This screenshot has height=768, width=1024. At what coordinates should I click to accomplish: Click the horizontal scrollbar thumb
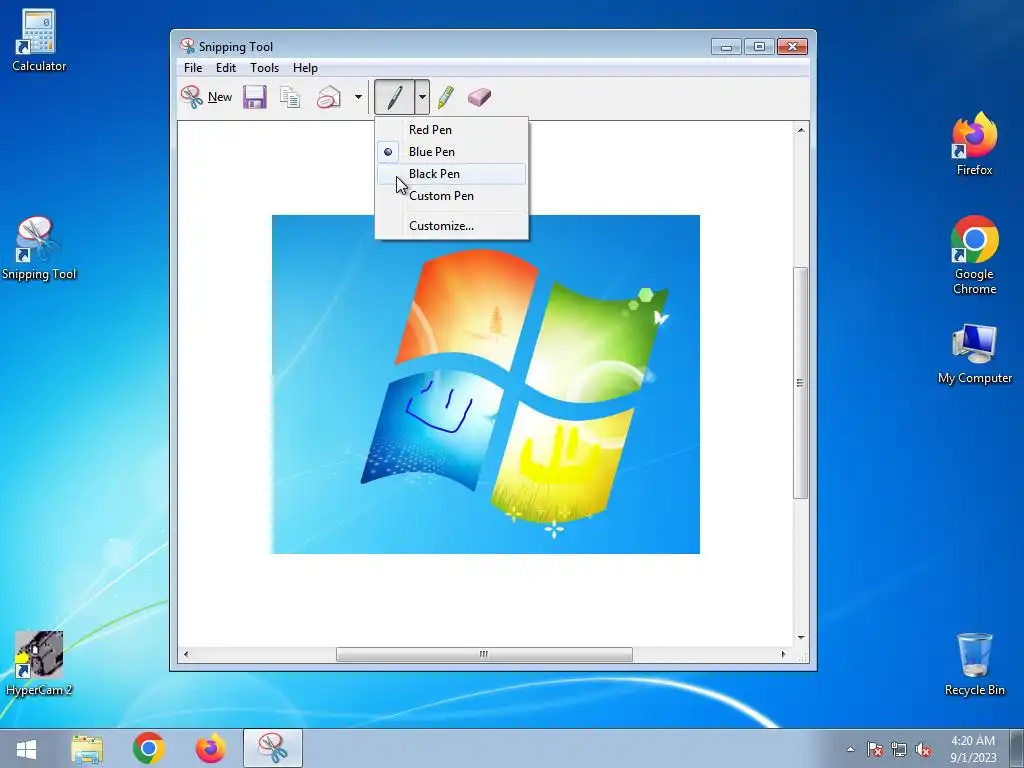[x=484, y=654]
